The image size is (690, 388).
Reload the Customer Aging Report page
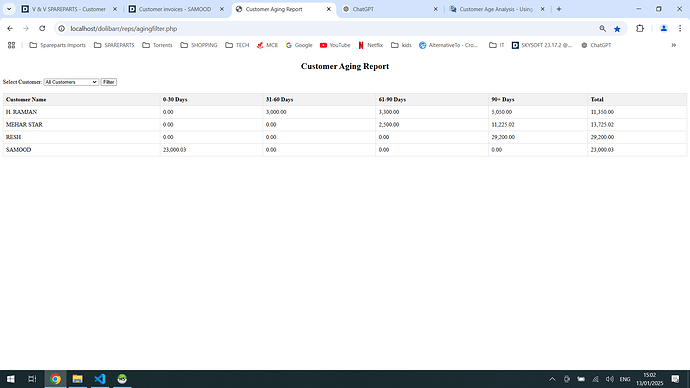[x=42, y=29]
